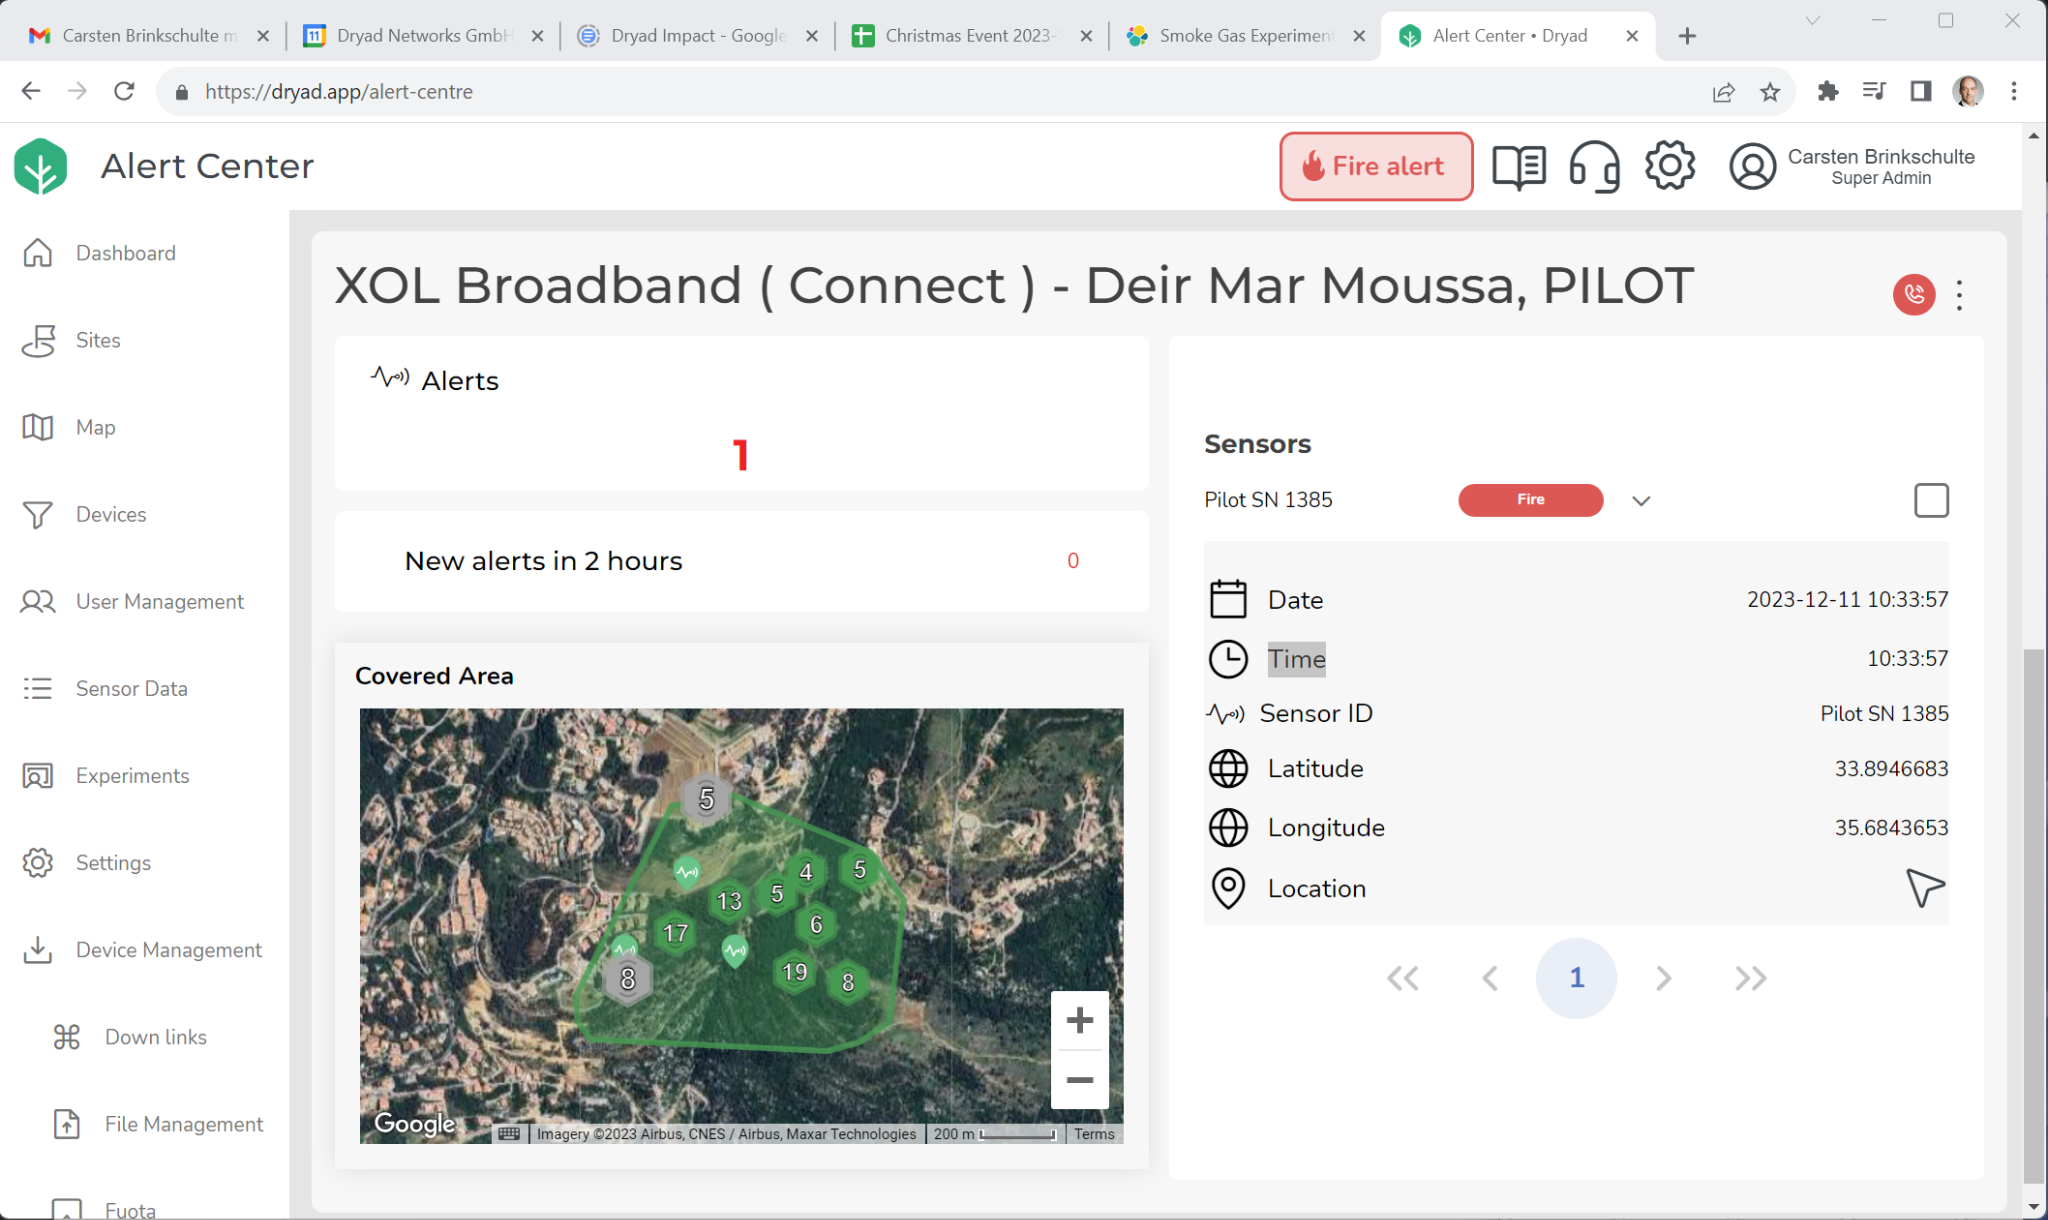Go to previous sensors page
Viewport: 2048px width, 1220px height.
[x=1490, y=978]
